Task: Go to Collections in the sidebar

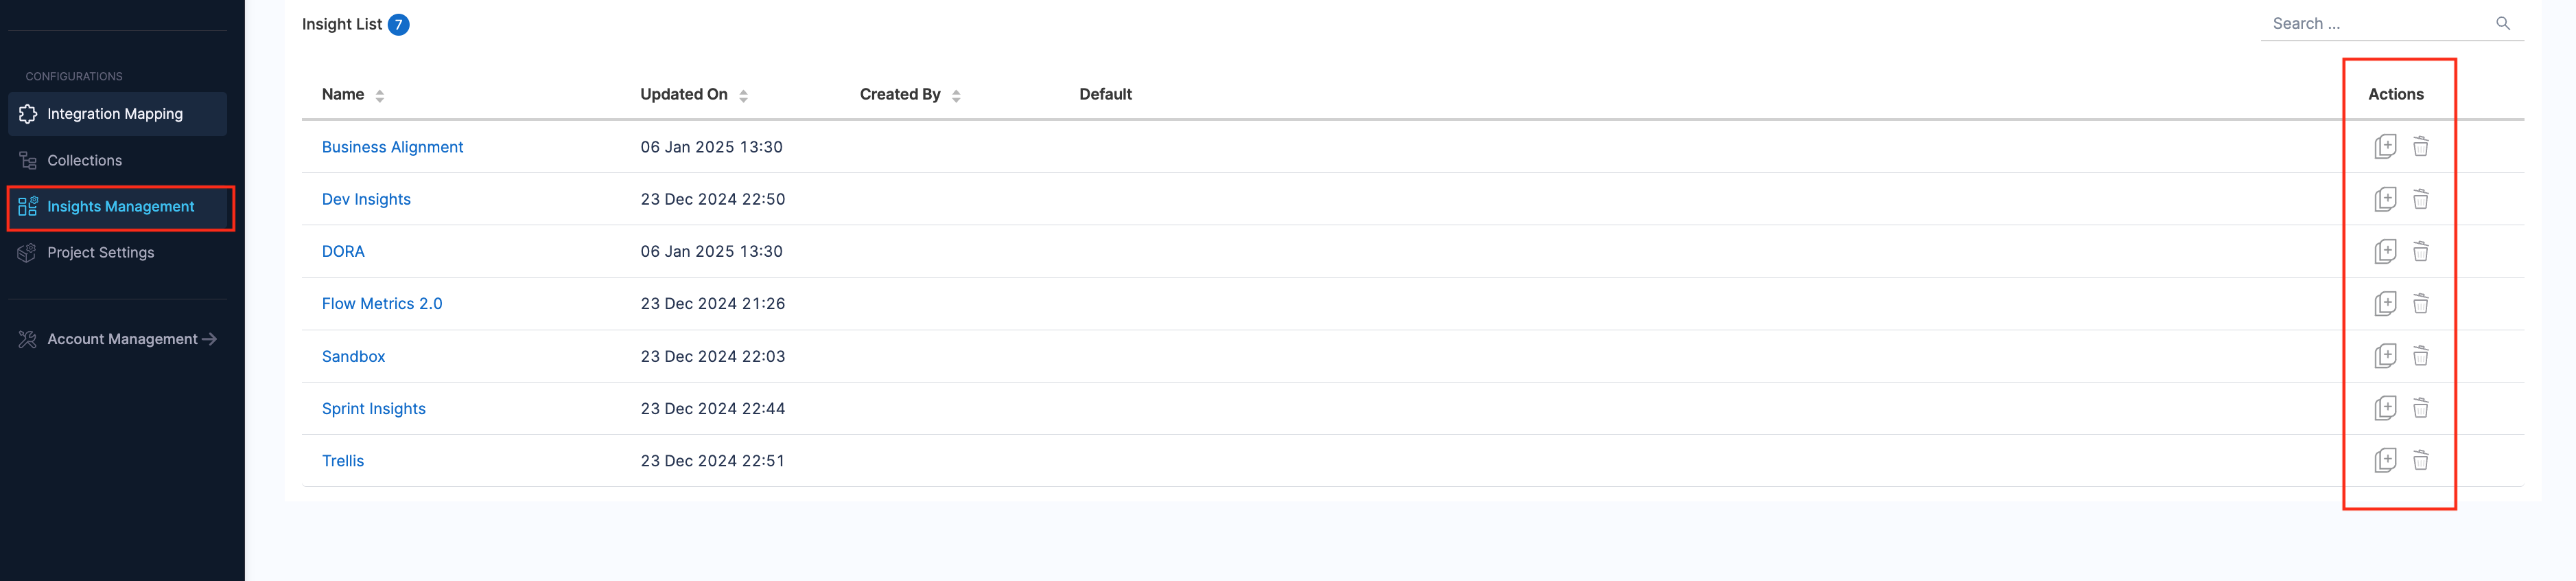Action: tap(84, 160)
